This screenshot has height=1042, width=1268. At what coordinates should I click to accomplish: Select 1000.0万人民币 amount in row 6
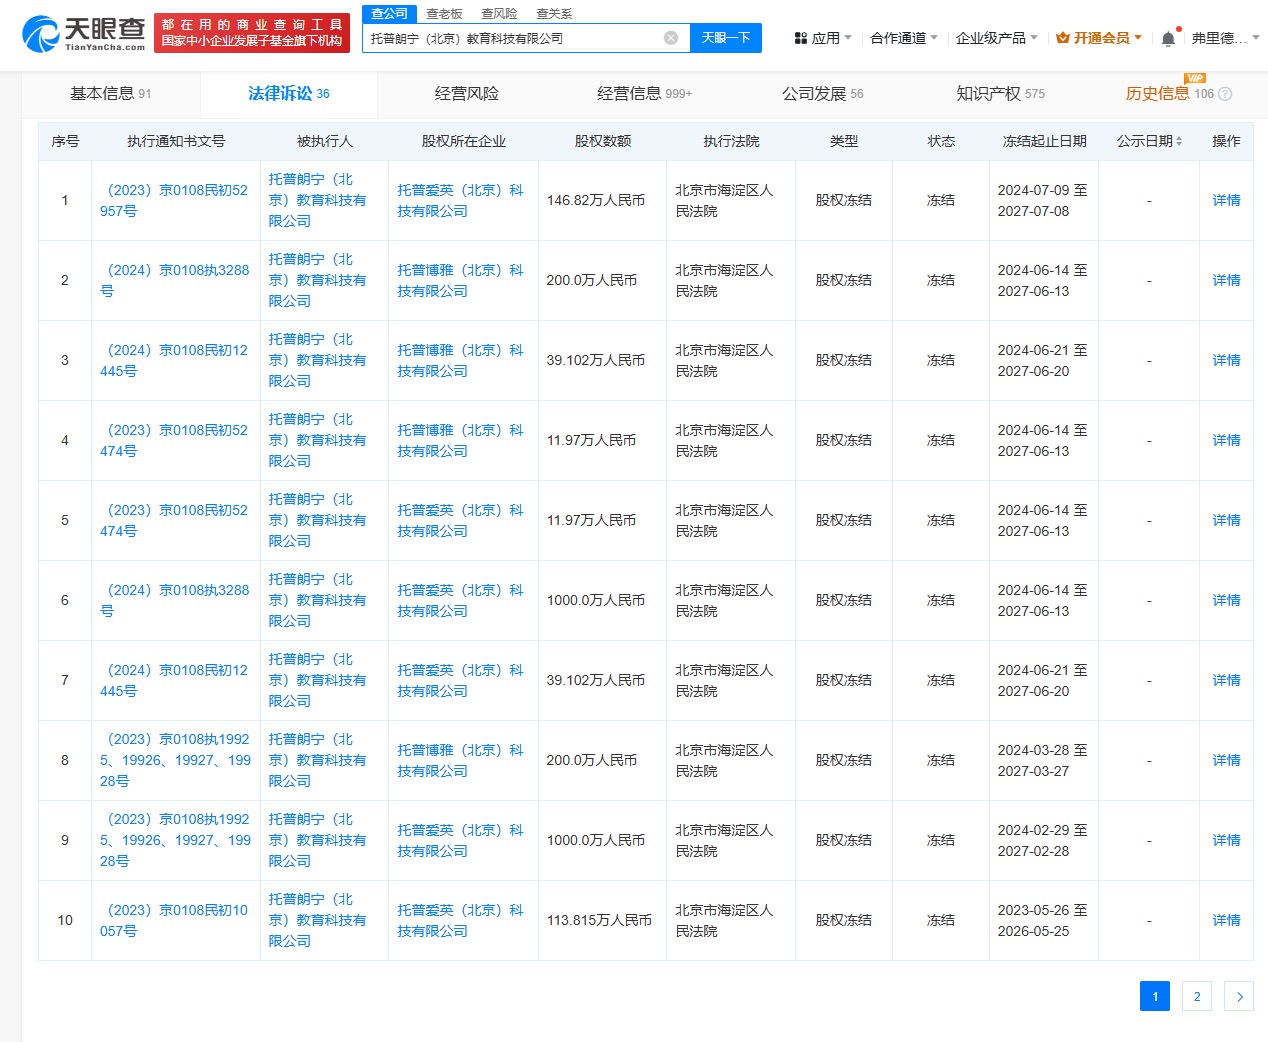[595, 600]
